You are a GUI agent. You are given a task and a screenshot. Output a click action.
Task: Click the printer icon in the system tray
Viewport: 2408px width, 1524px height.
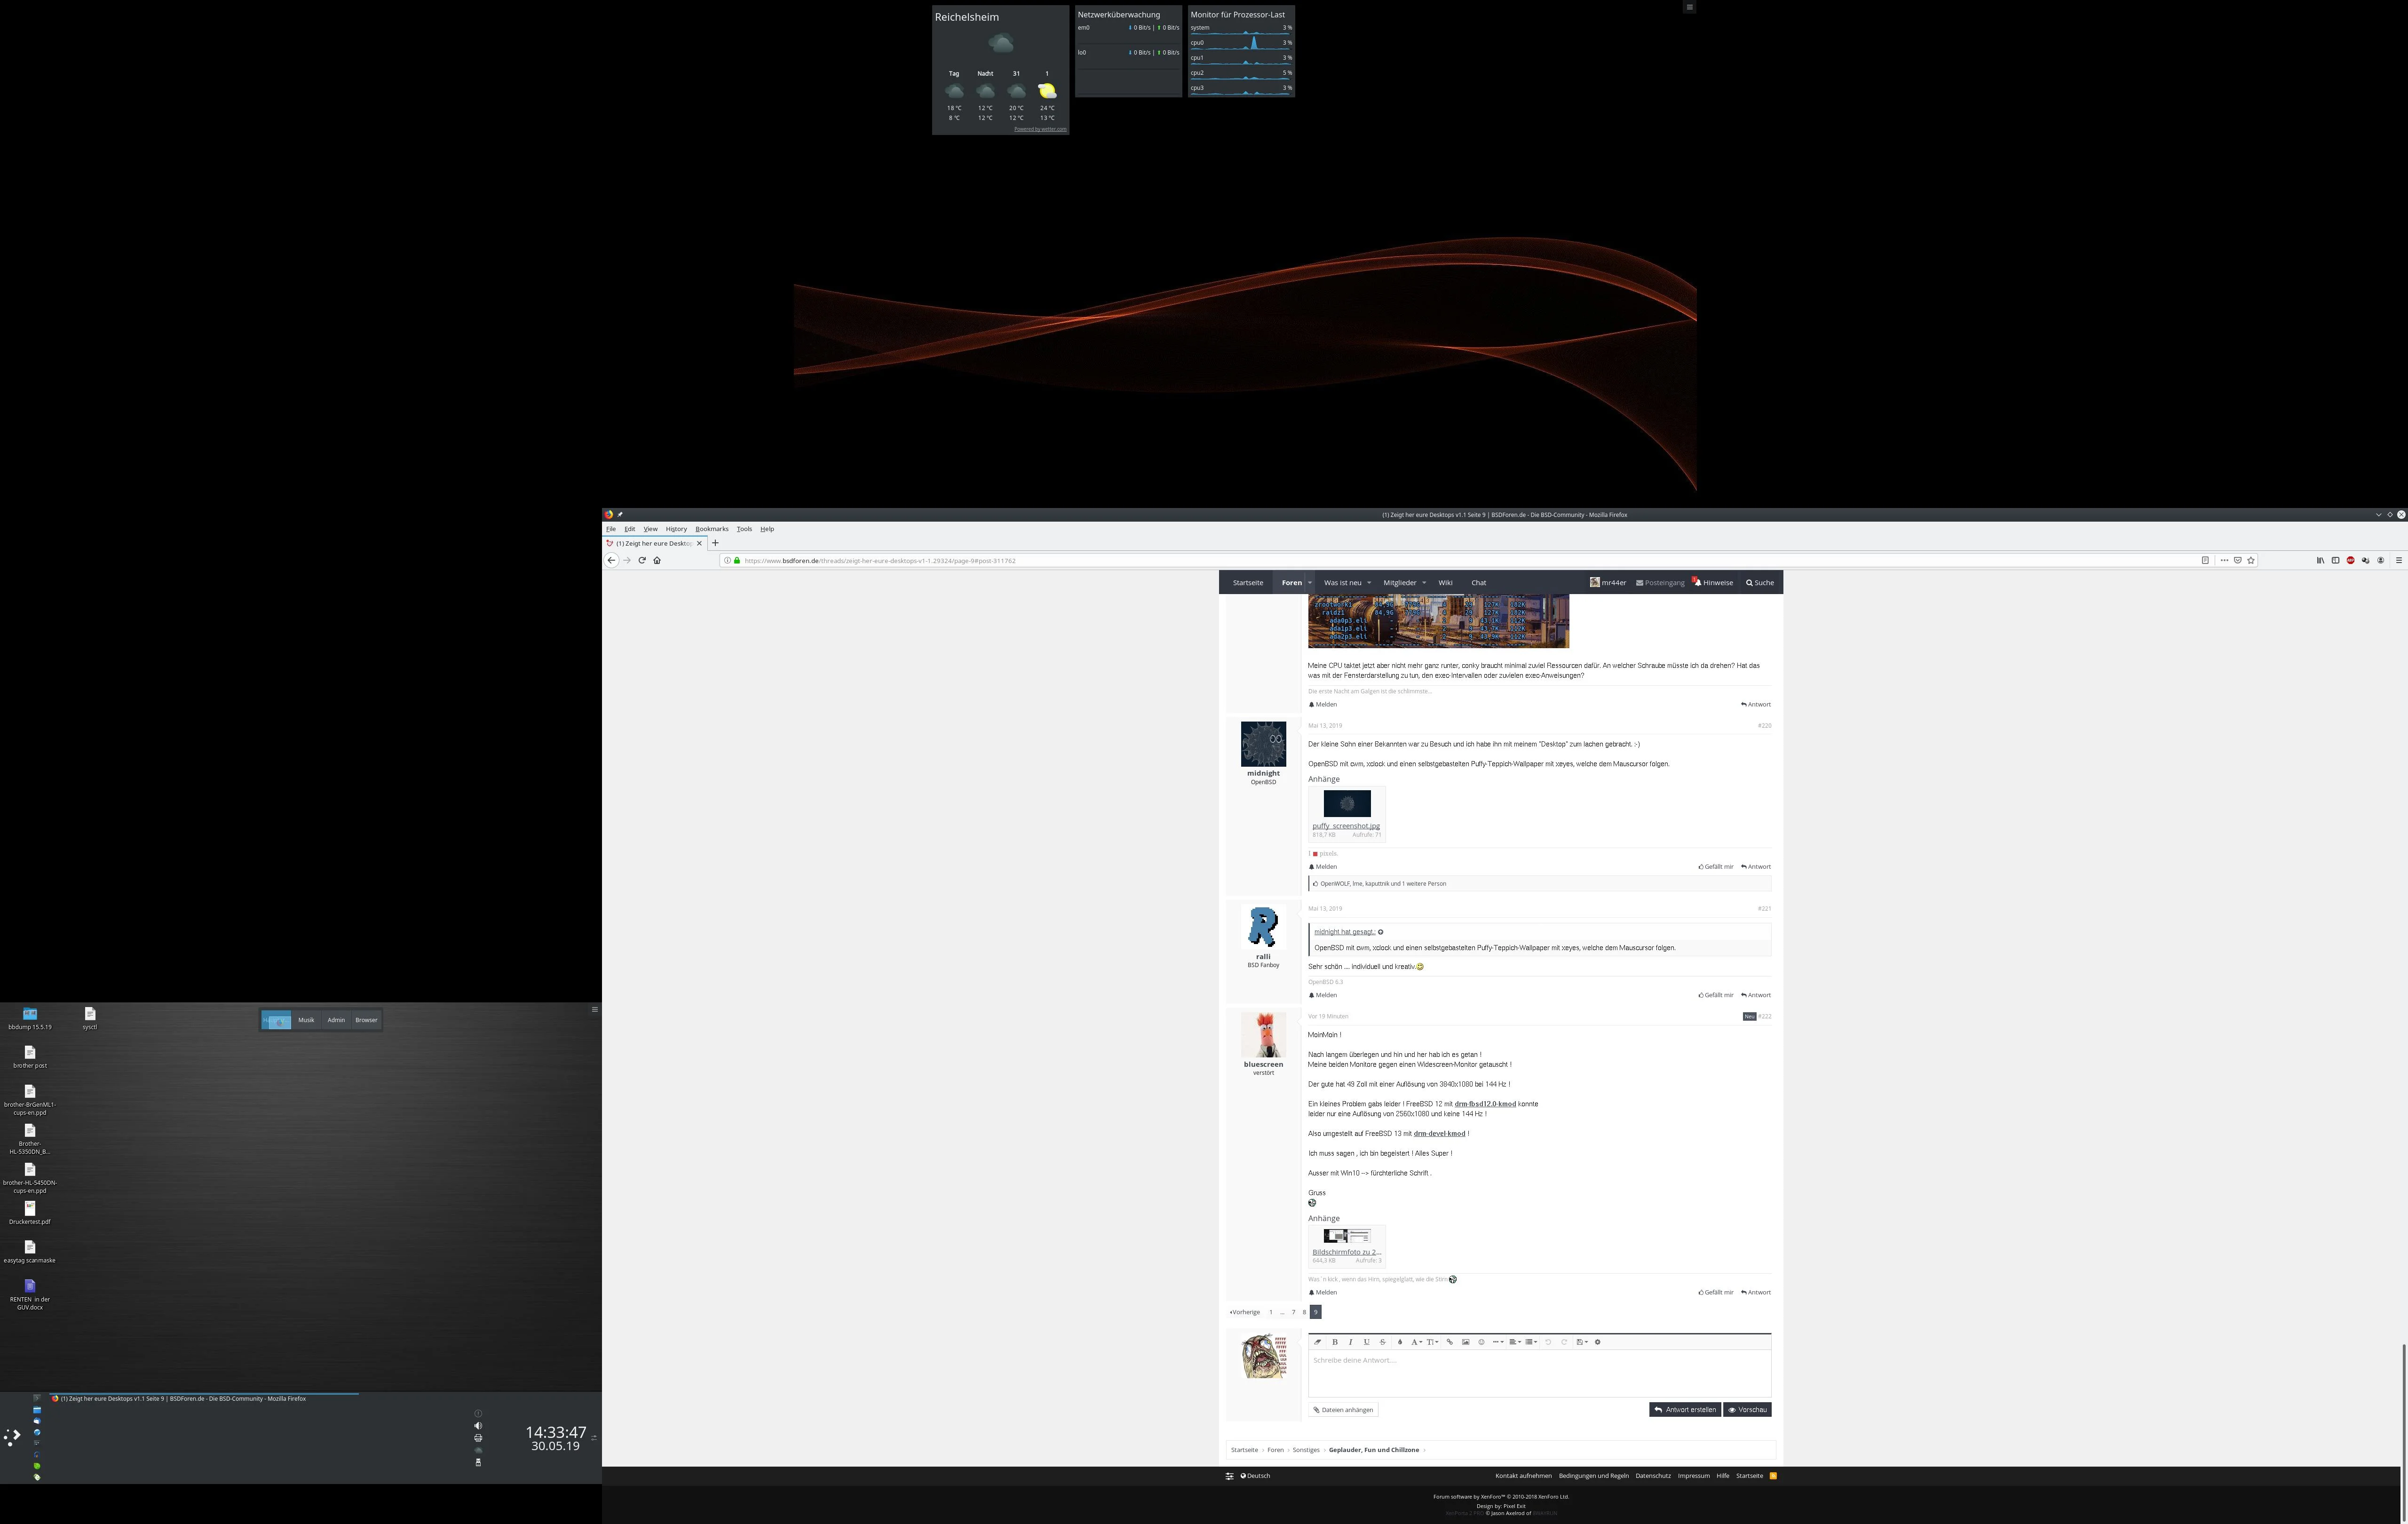478,1438
